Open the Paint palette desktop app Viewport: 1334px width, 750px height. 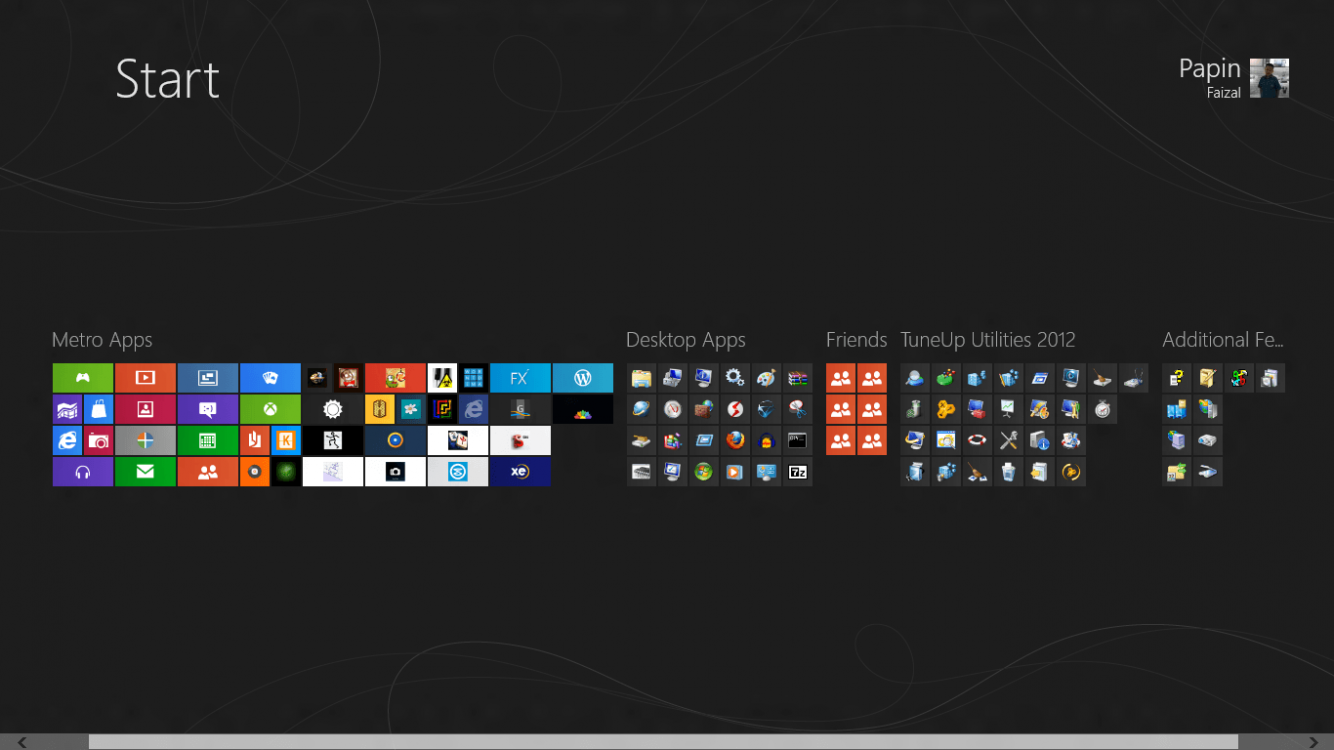click(766, 378)
